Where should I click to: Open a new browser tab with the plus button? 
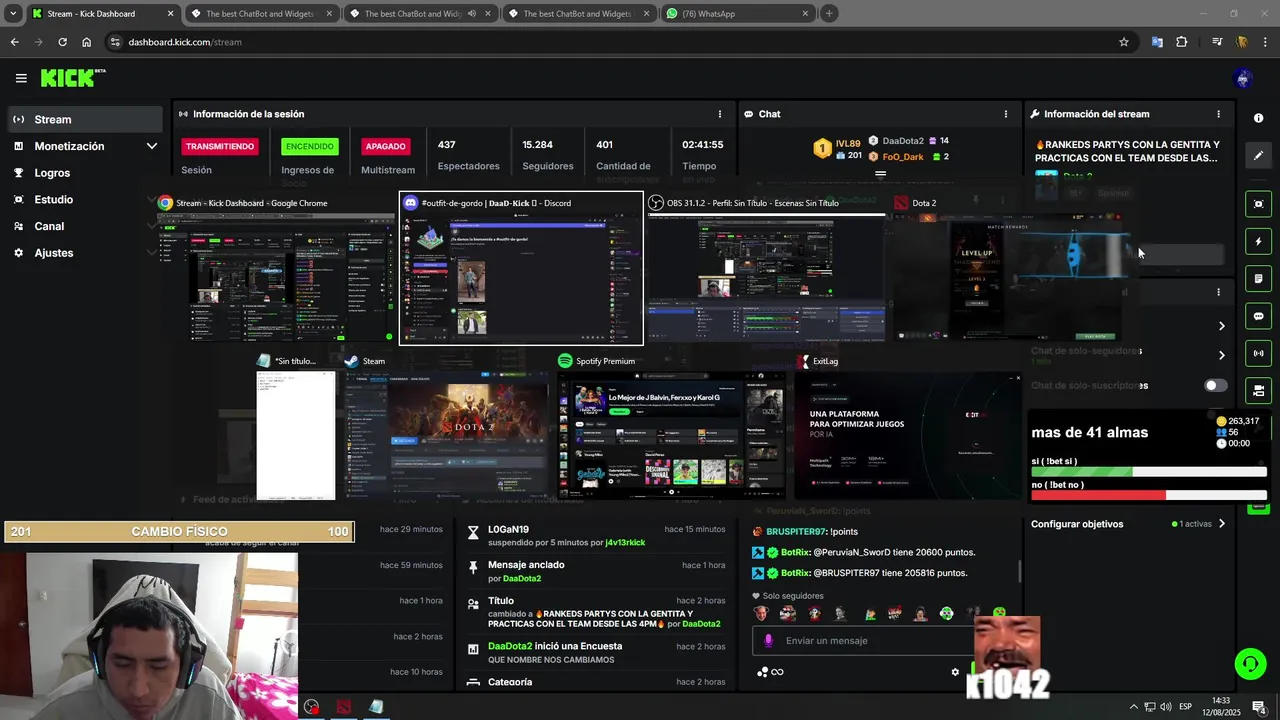tap(829, 14)
